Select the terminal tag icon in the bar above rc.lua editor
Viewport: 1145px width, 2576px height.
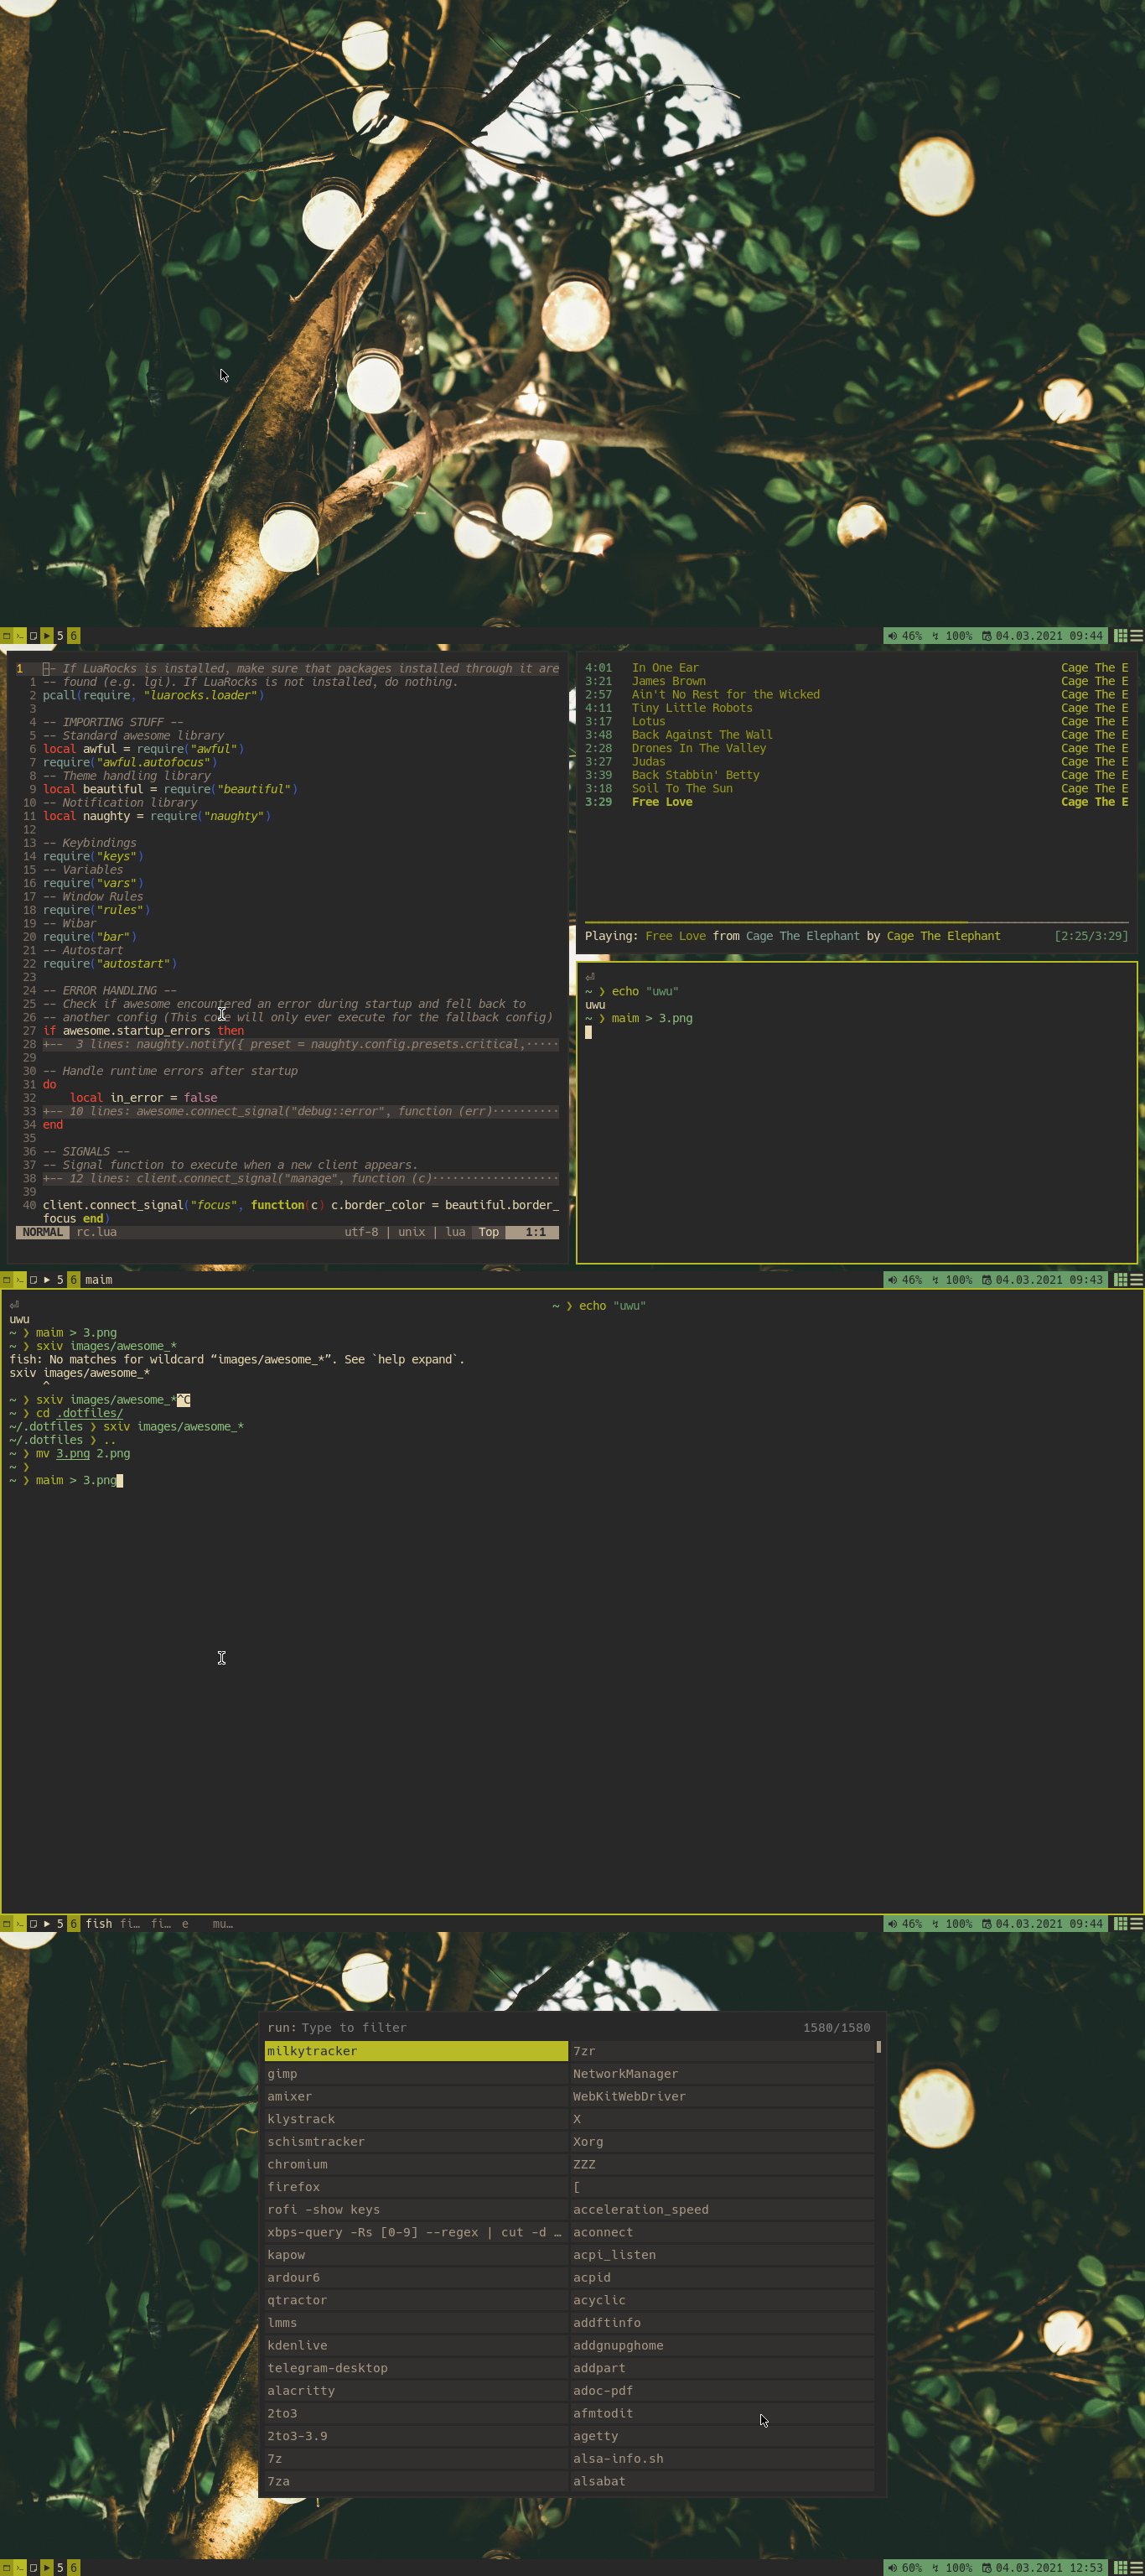(20, 636)
